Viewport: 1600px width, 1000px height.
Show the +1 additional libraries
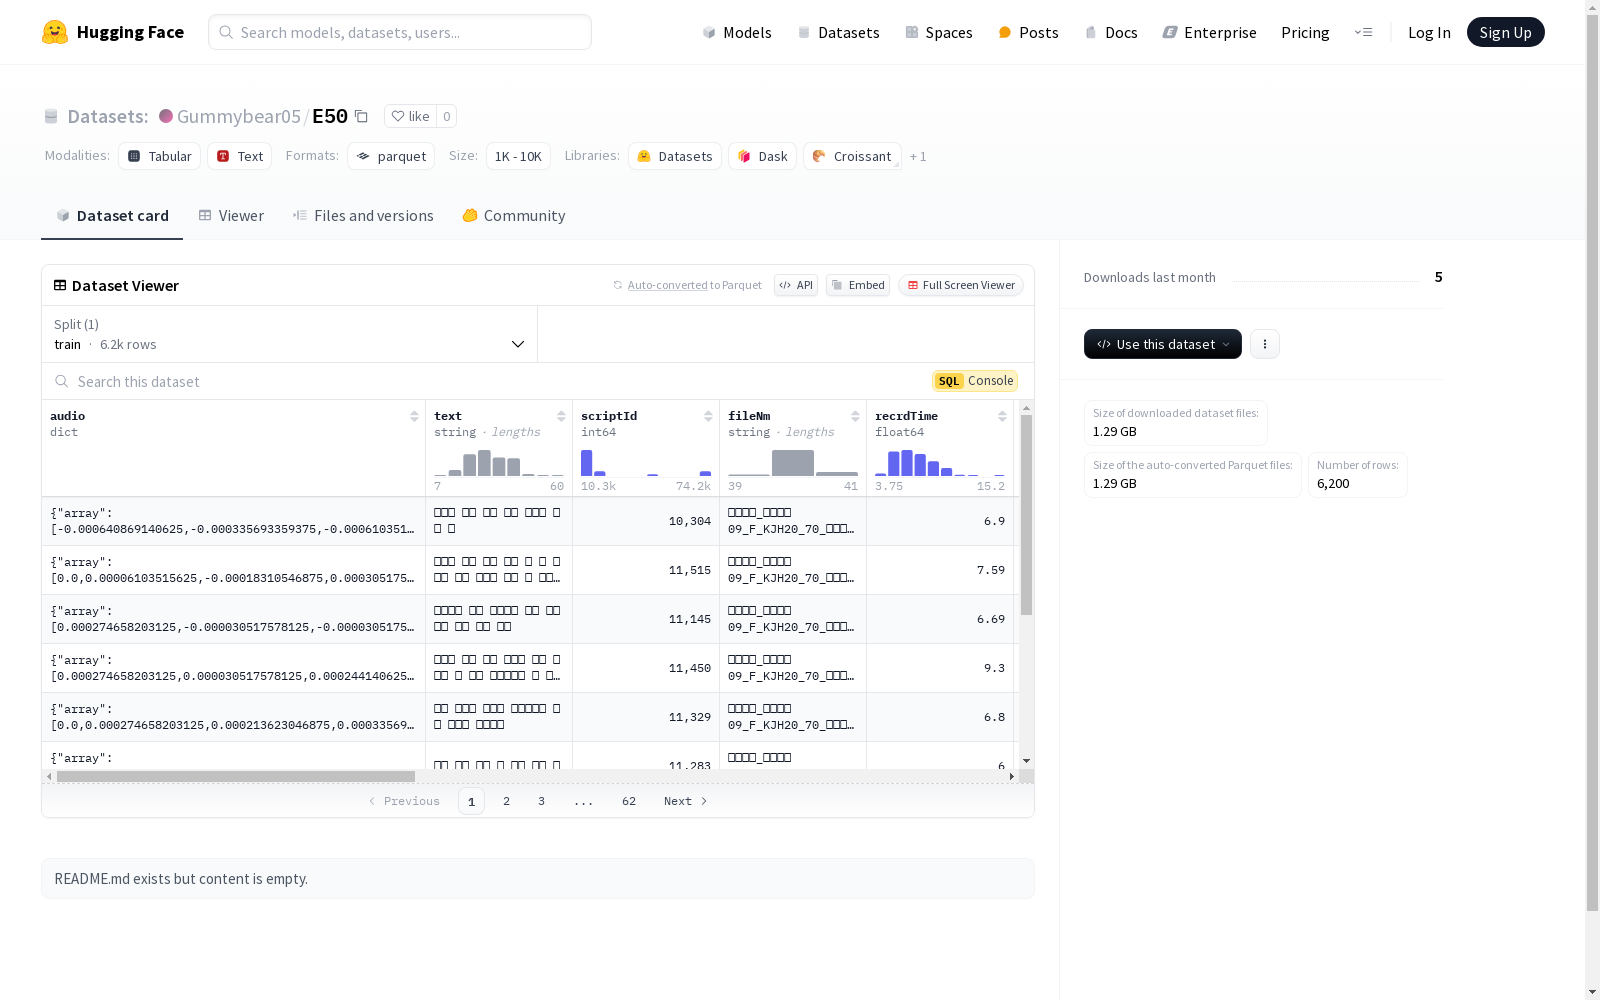[x=918, y=156]
